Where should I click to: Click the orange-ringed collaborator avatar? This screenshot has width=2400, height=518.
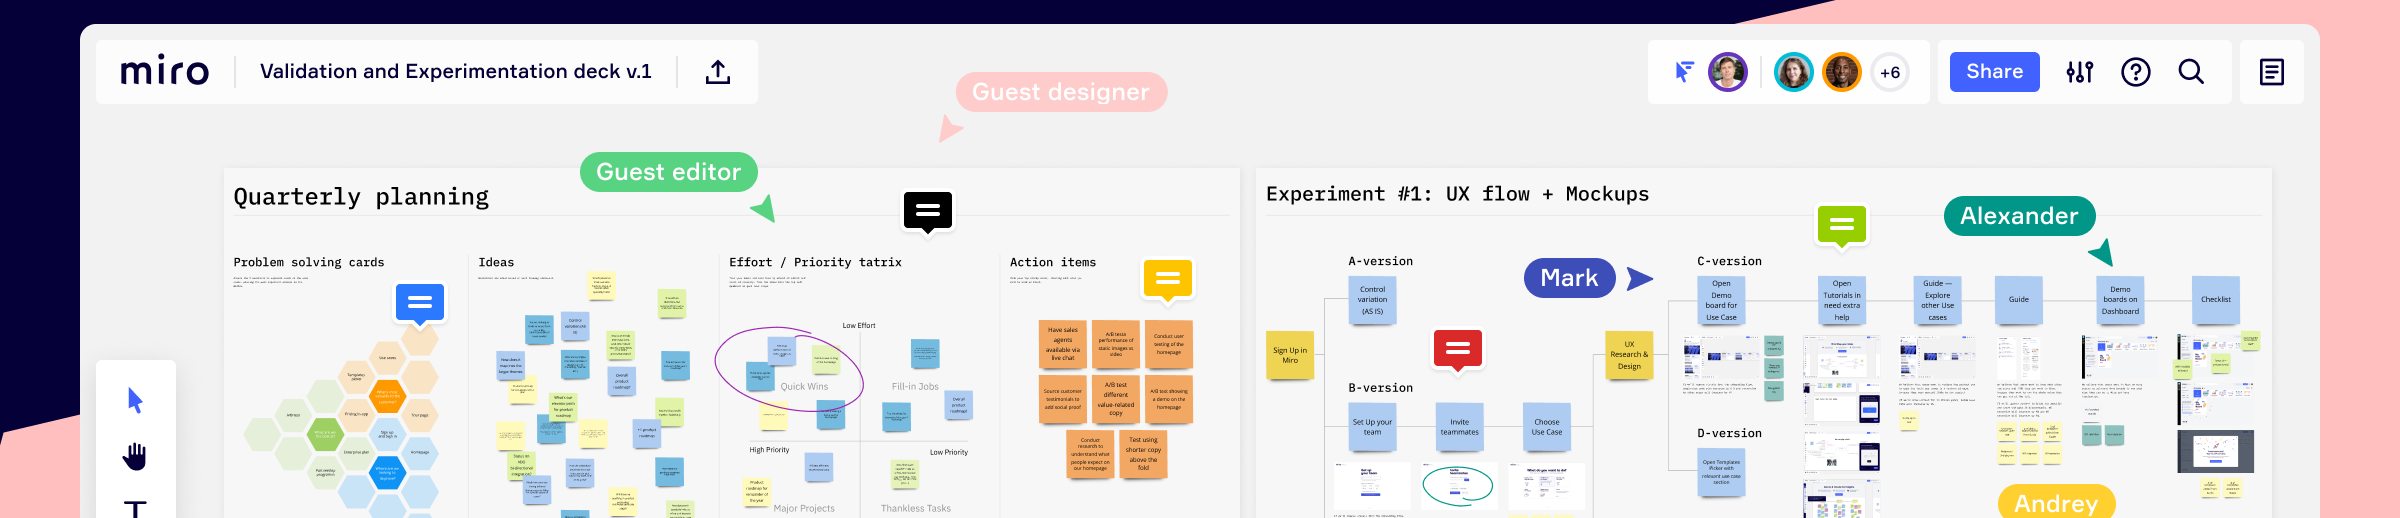(x=1841, y=72)
